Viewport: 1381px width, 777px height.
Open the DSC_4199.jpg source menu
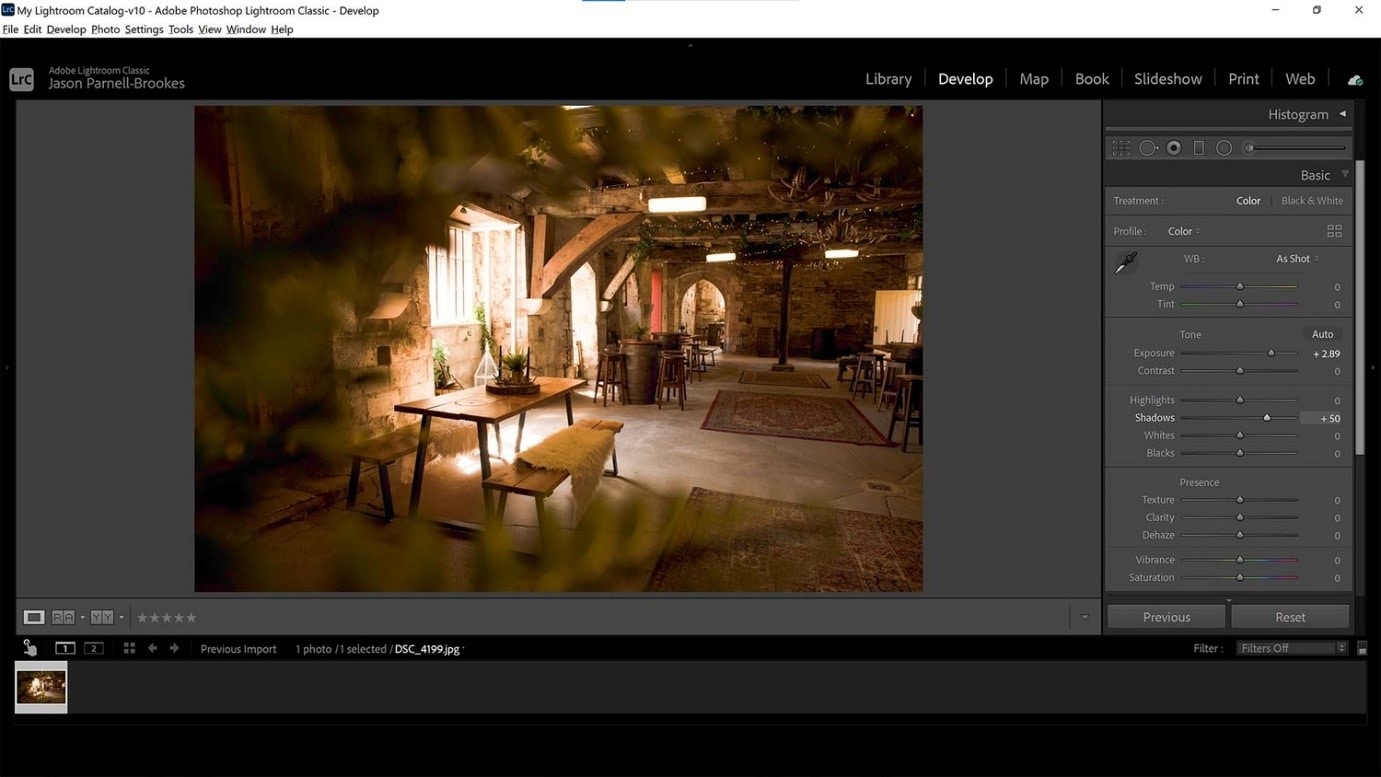click(x=430, y=649)
